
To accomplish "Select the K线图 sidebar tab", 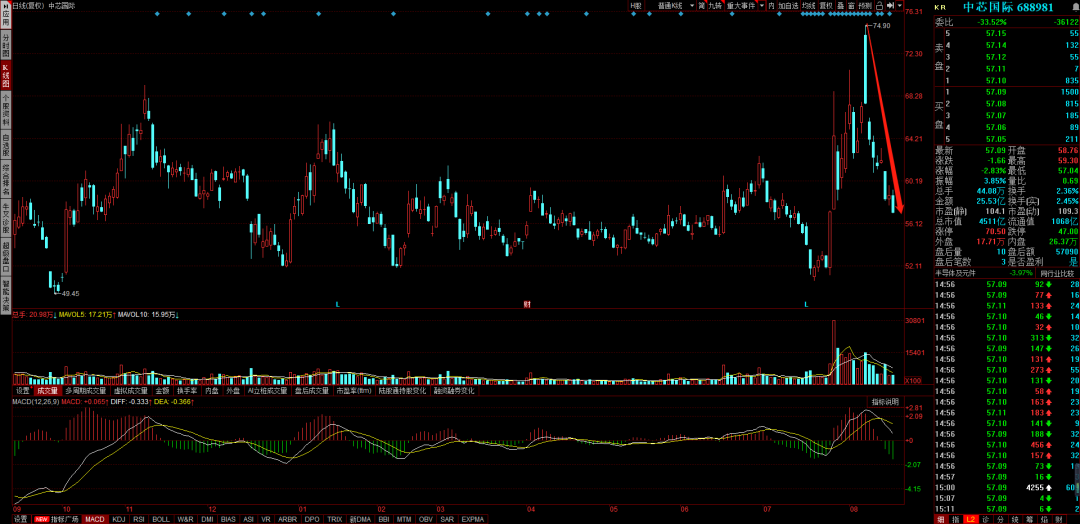I will point(6,77).
